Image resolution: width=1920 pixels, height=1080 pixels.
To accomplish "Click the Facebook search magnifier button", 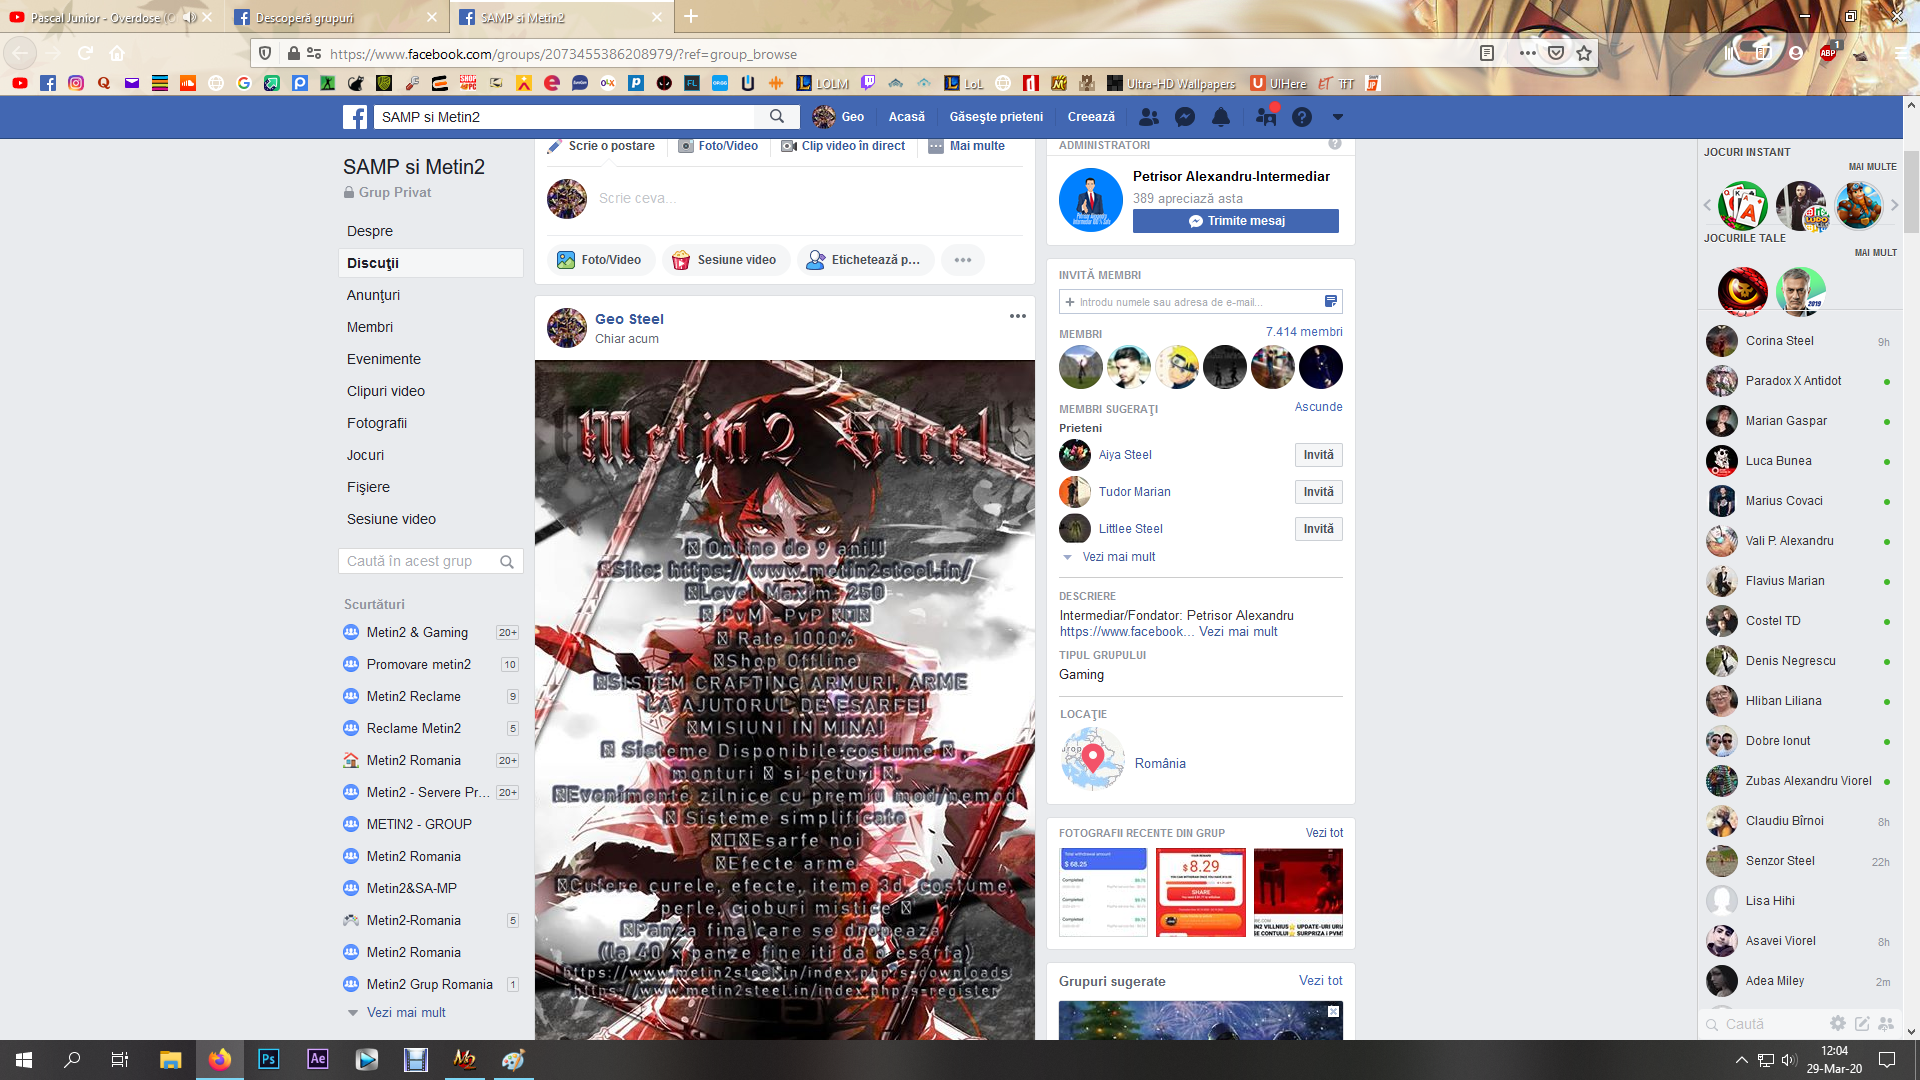I will 777,117.
